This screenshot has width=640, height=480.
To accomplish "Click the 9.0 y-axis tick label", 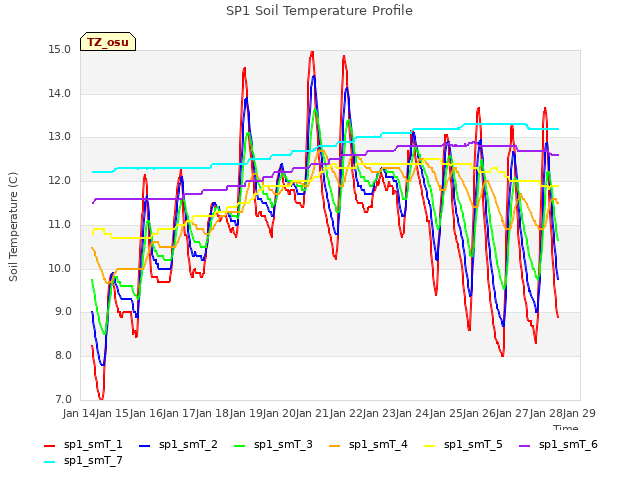I will click(62, 312).
